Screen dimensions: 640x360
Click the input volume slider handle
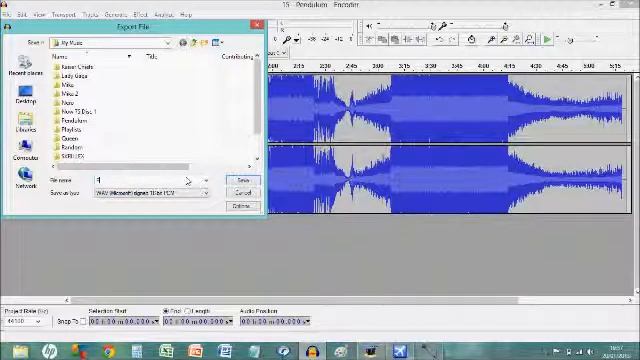505,26
